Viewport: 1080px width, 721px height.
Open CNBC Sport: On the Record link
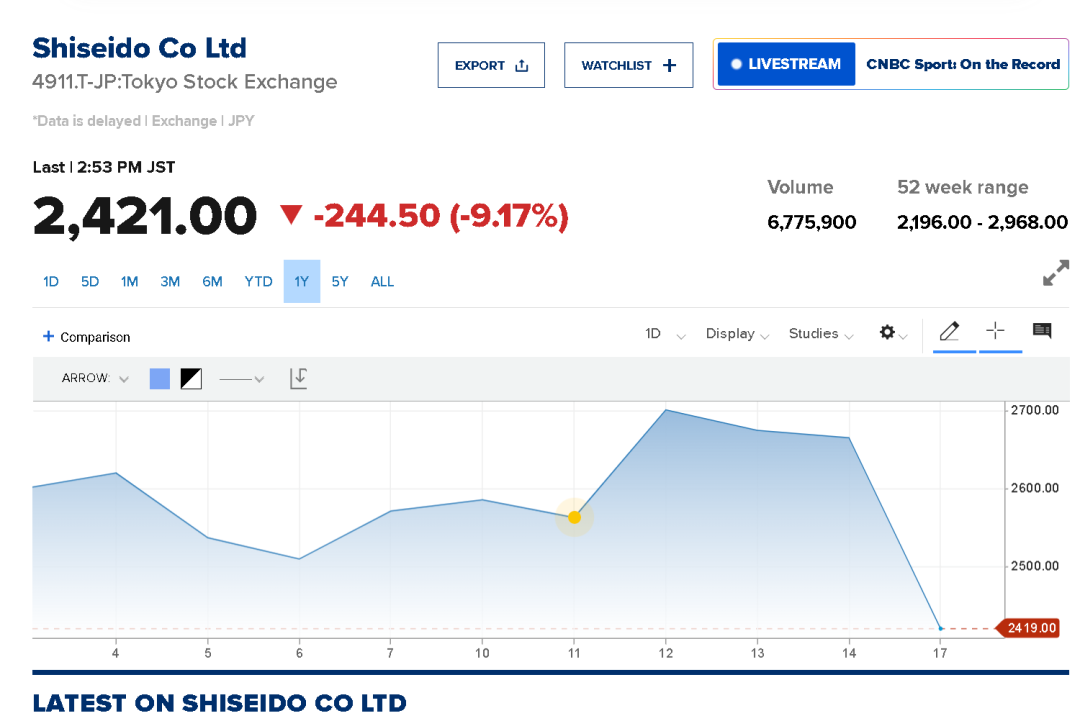(962, 64)
